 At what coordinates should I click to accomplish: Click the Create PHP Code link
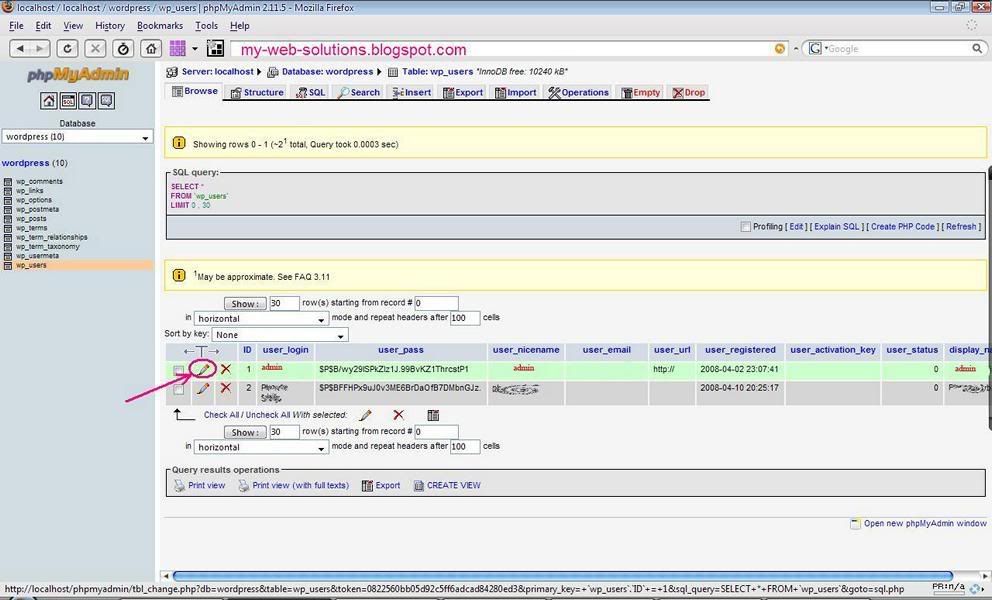pos(903,227)
